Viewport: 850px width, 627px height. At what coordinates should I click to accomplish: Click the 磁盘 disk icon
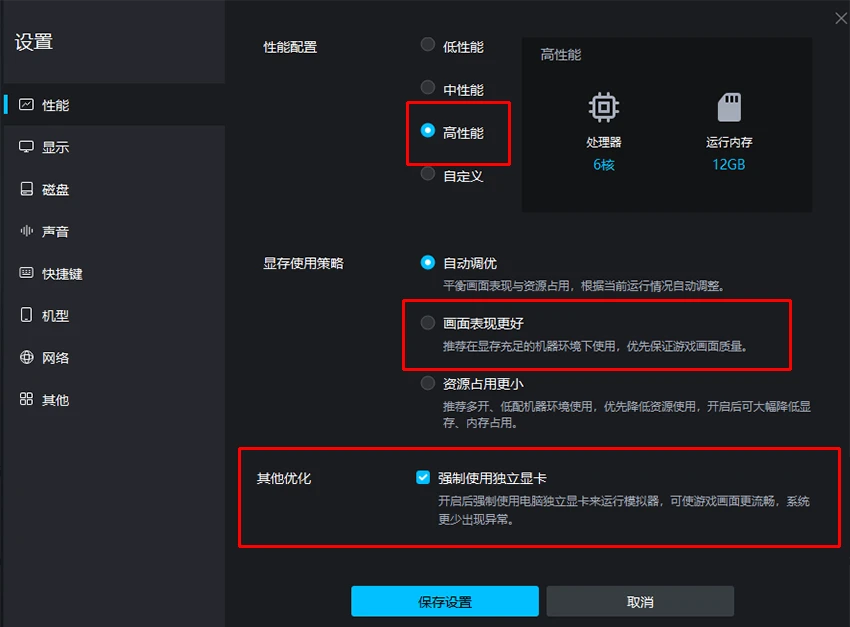click(x=26, y=189)
